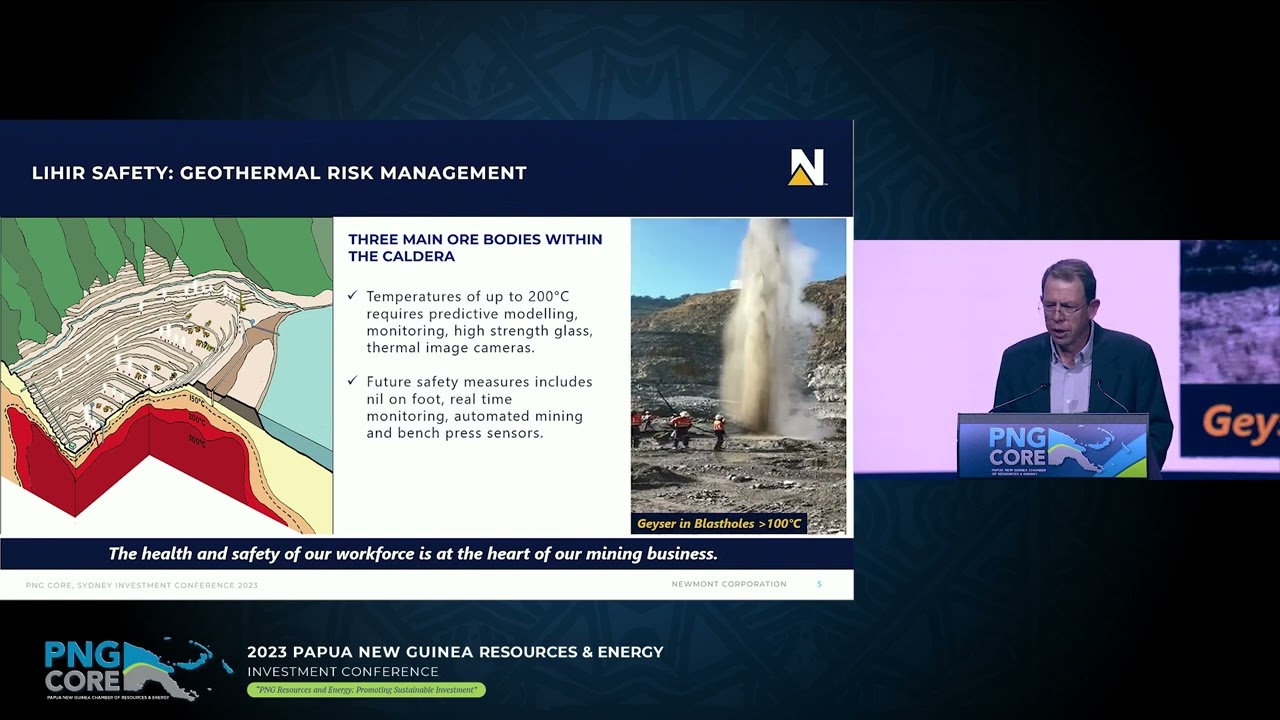This screenshot has width=1280, height=720.
Task: Click '2023 PAPUA NEW GUINEA RESOURCES & ENERGY' title
Action: pos(455,652)
